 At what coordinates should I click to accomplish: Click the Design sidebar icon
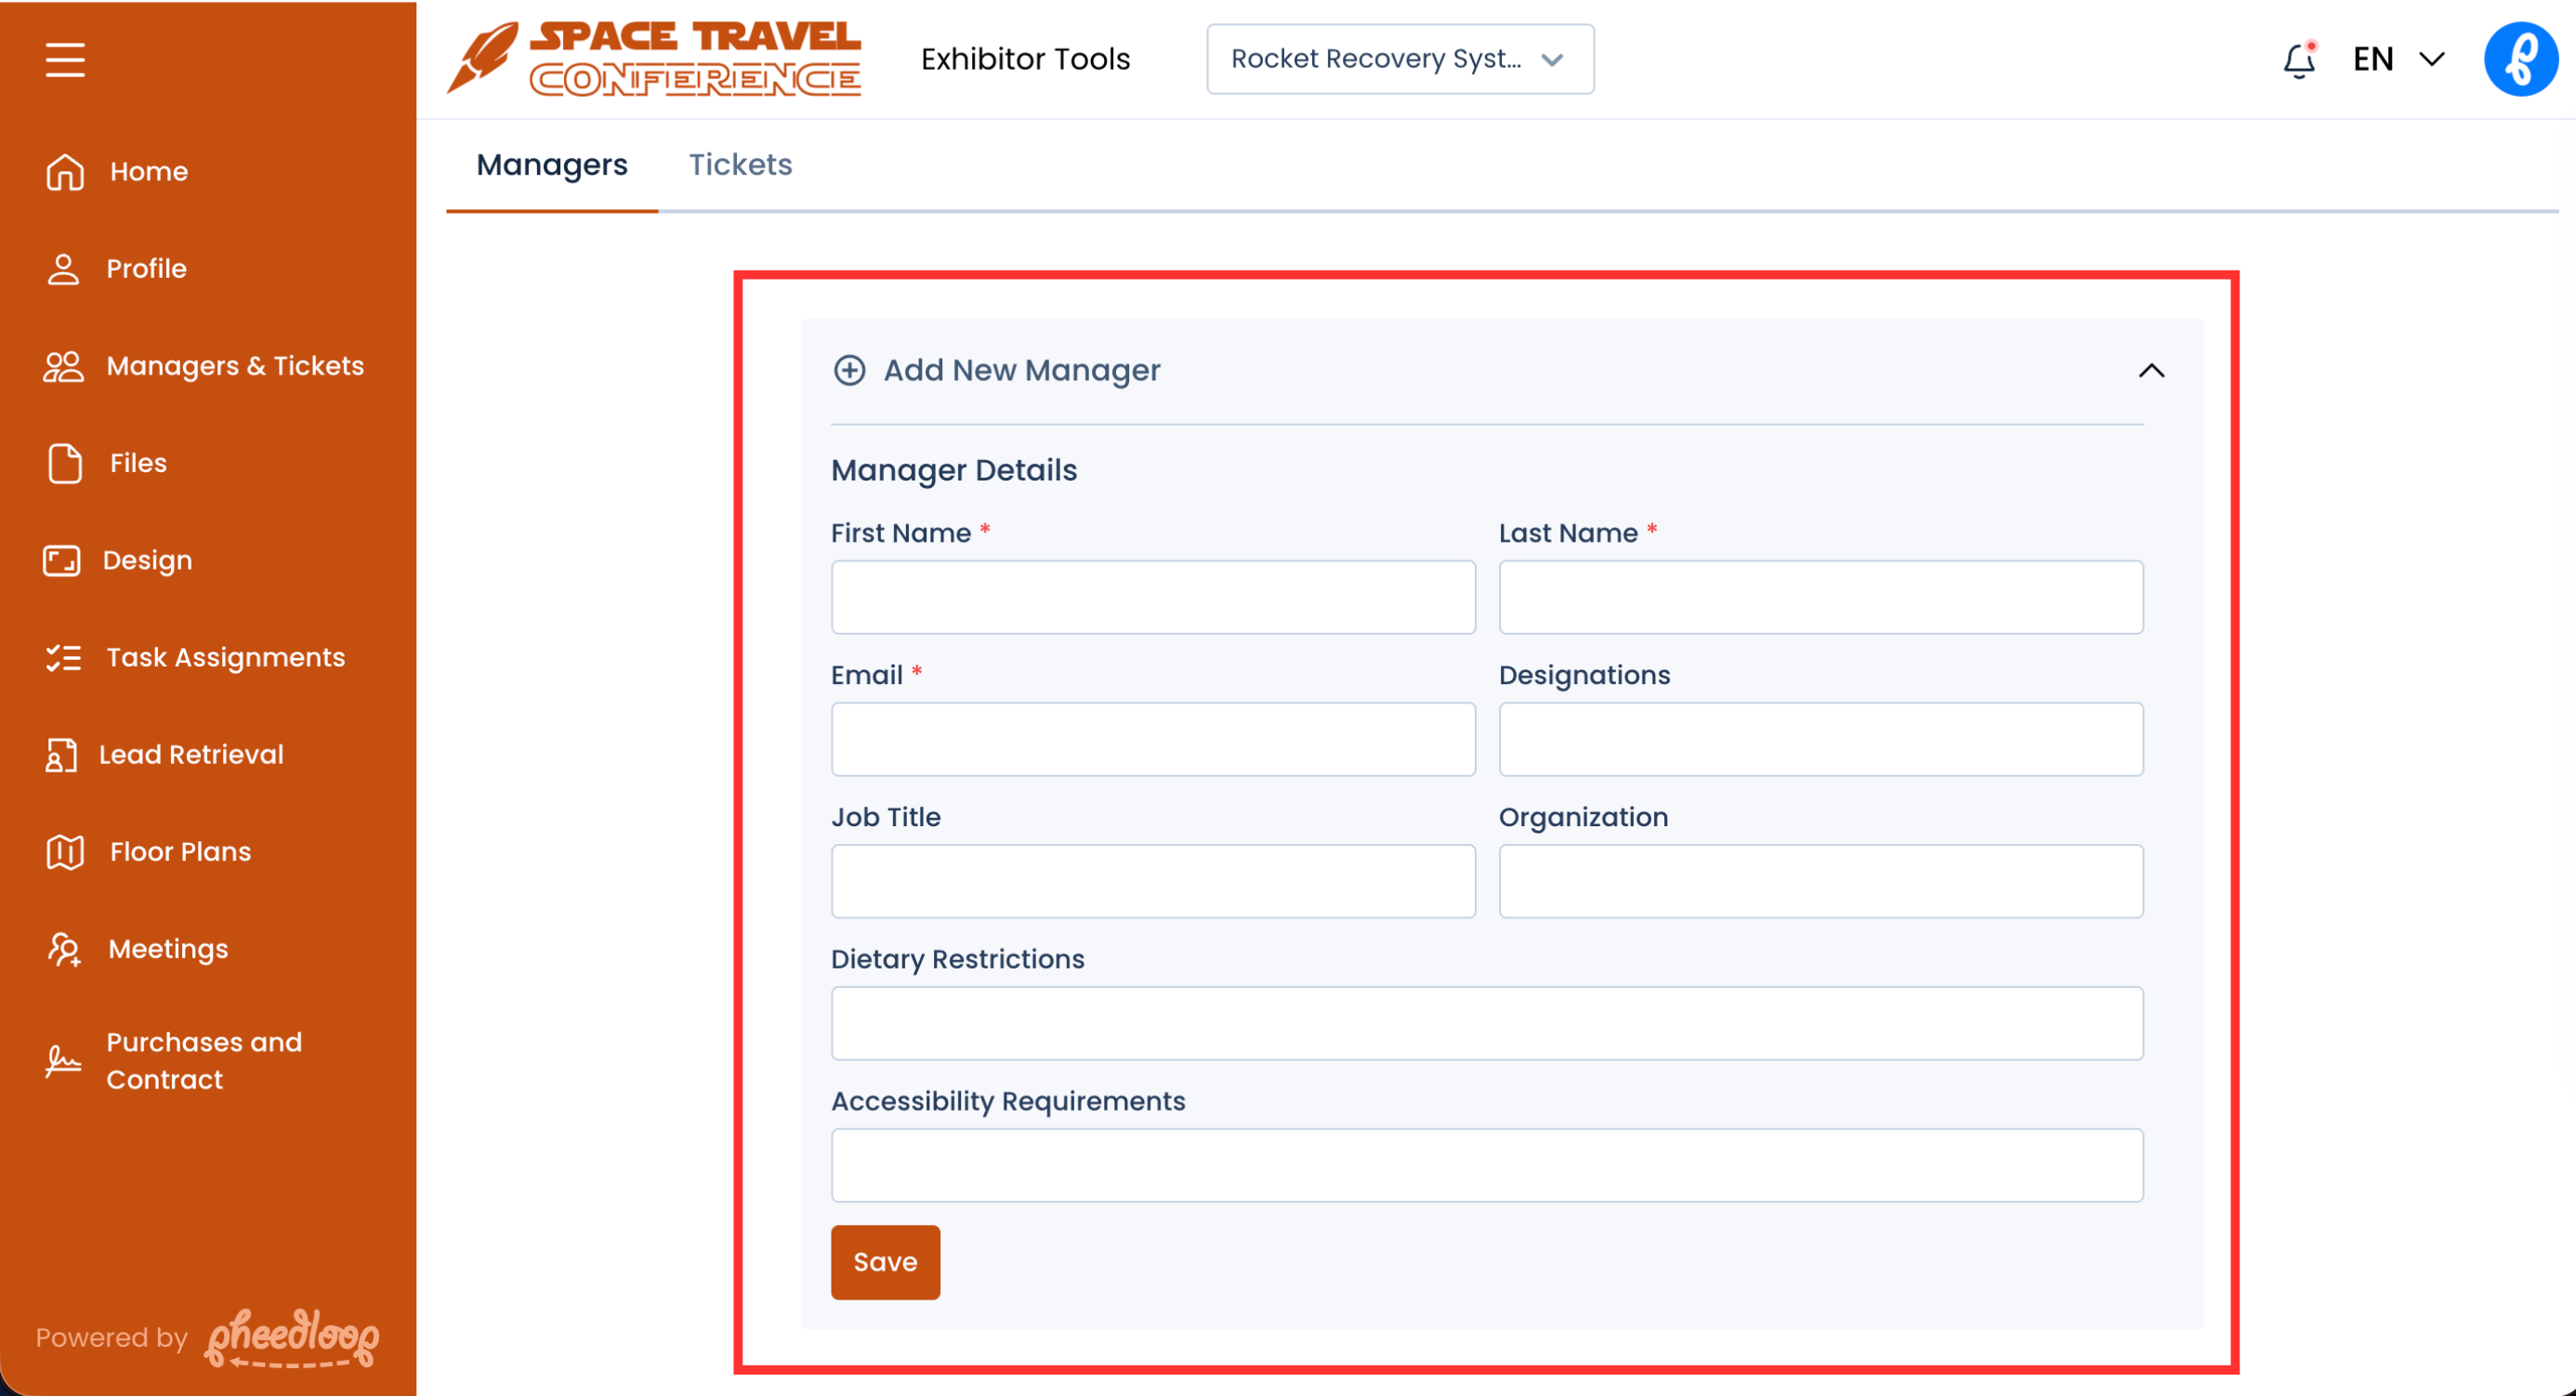(x=62, y=561)
